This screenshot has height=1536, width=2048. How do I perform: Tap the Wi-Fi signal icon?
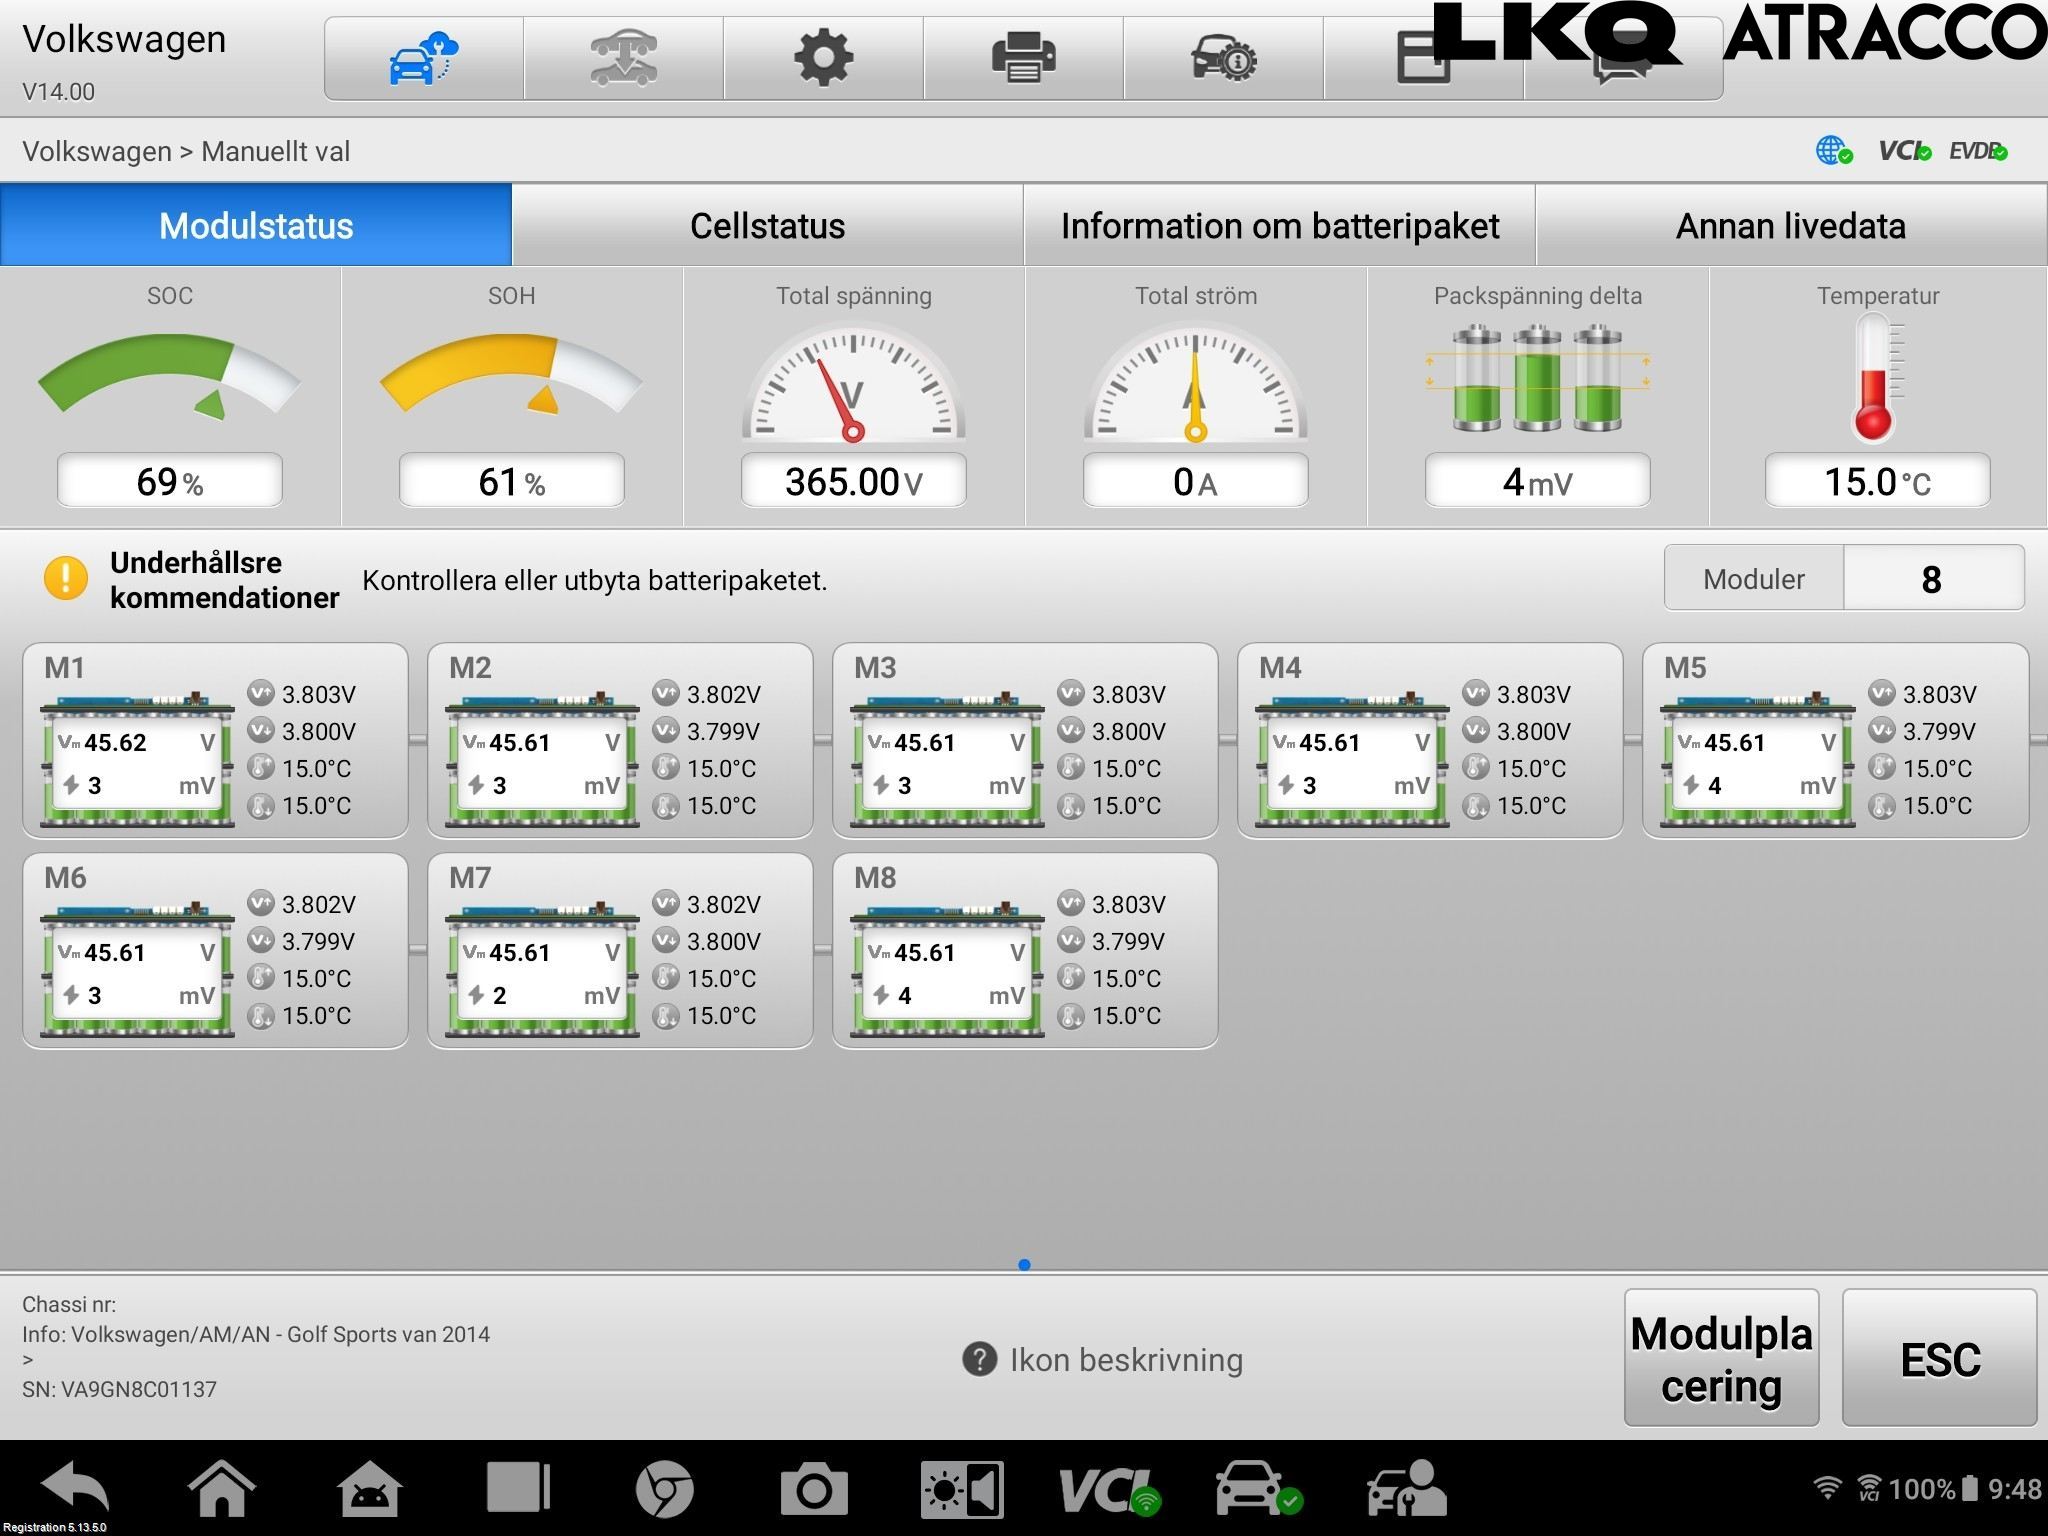point(1827,1489)
